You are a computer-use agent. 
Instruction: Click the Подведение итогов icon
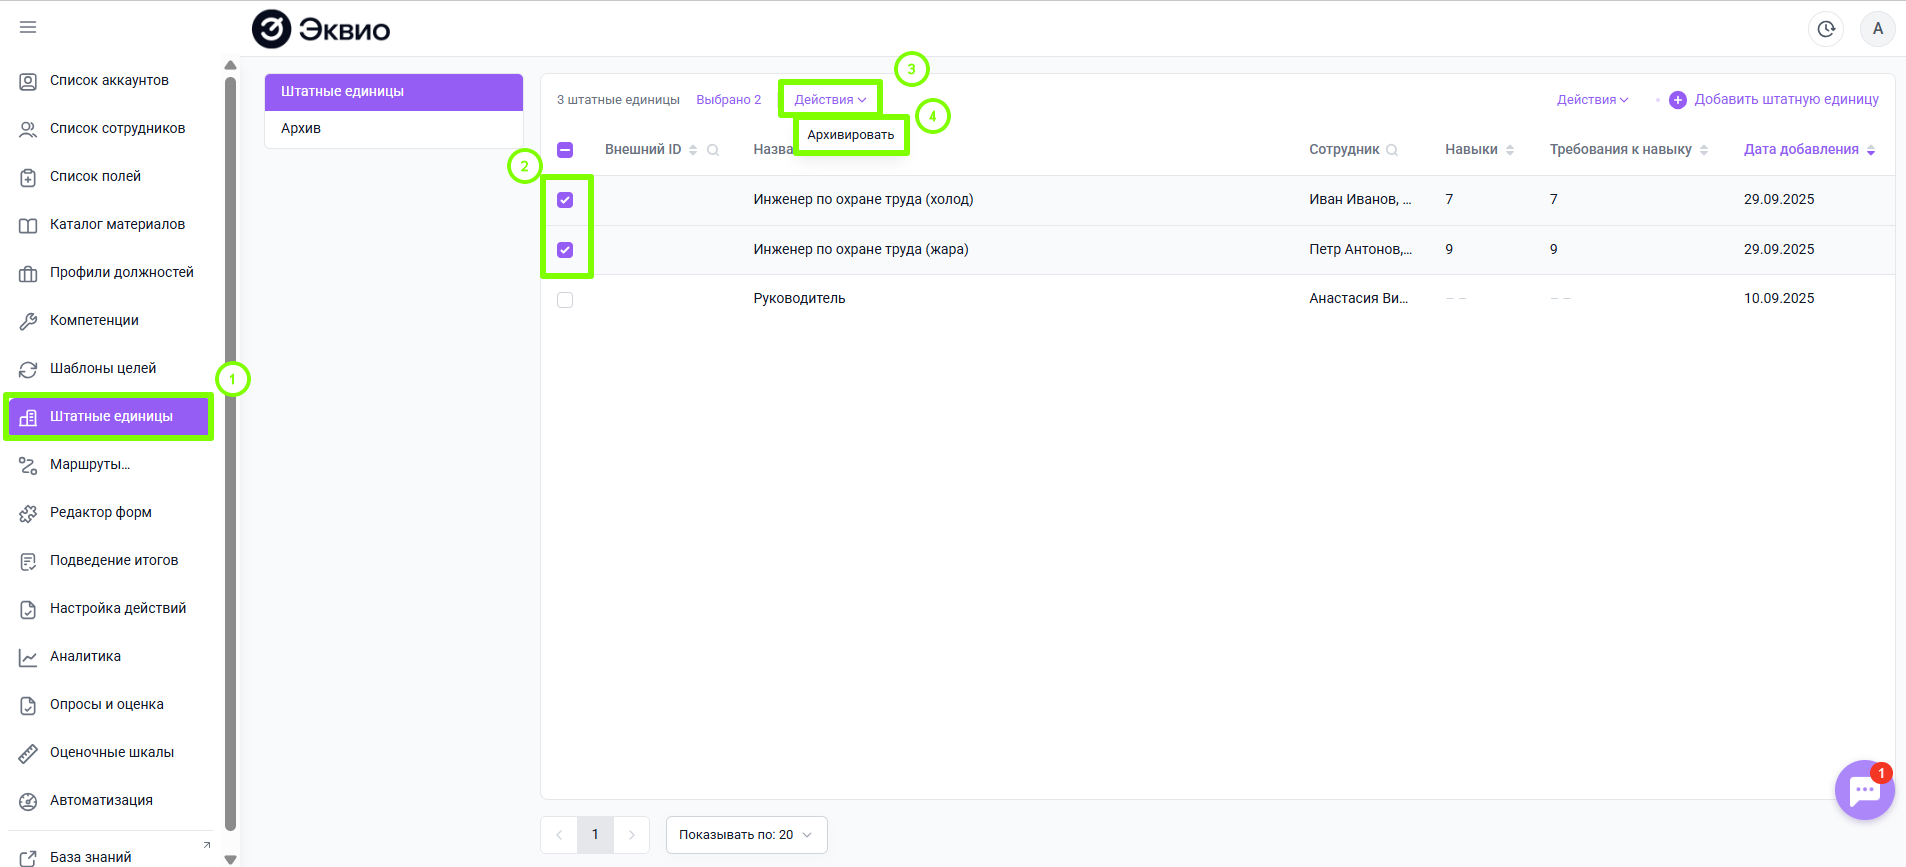pos(28,561)
